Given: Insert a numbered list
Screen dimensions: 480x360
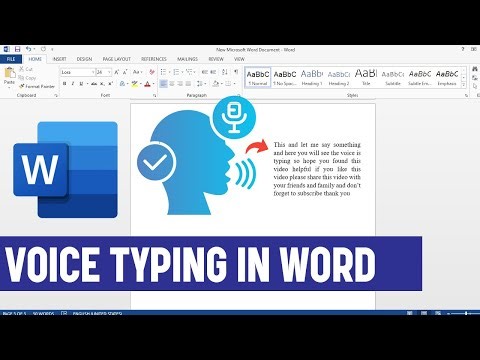Looking at the screenshot, I should (x=176, y=72).
